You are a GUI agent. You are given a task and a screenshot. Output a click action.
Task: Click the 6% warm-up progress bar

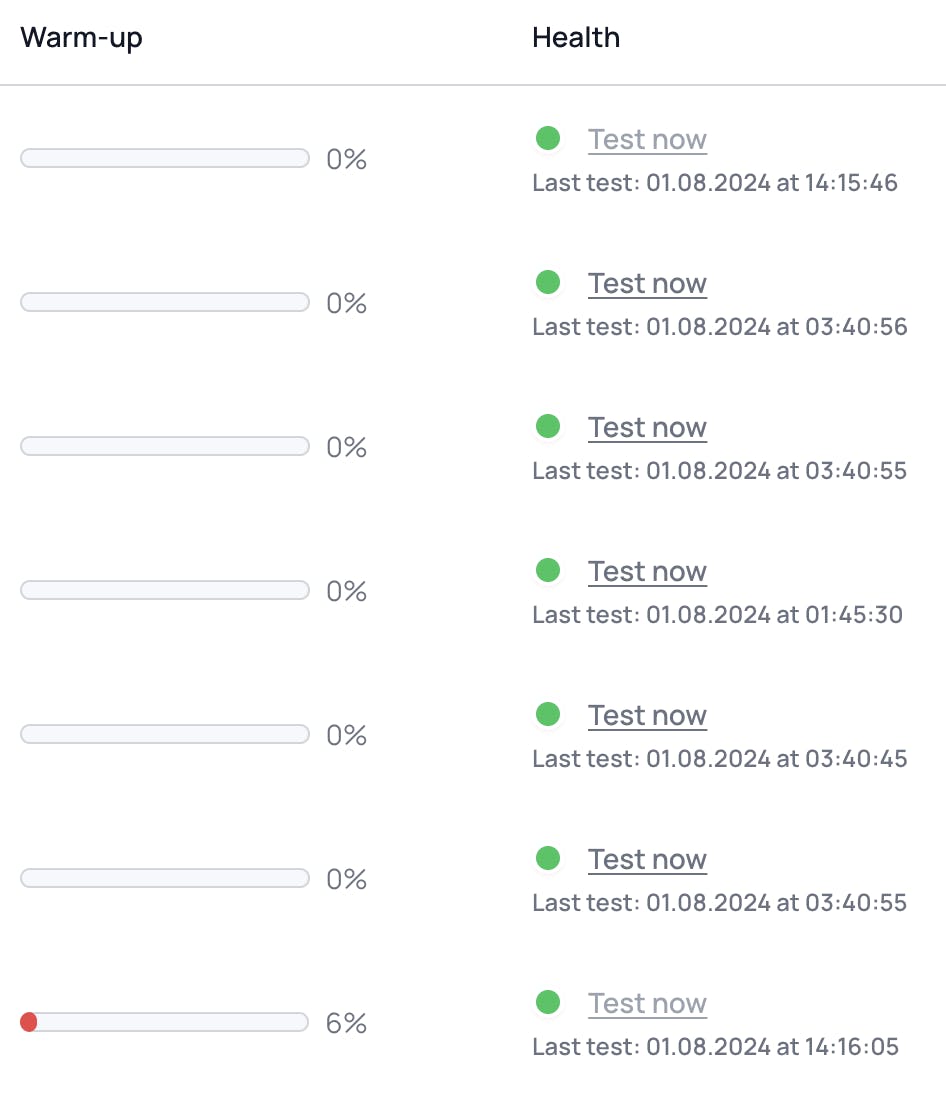pos(165,1022)
